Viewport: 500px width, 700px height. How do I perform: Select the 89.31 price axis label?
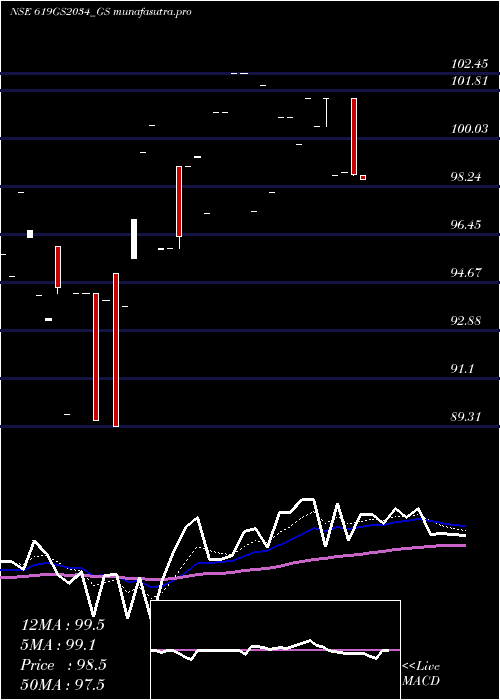click(x=466, y=417)
